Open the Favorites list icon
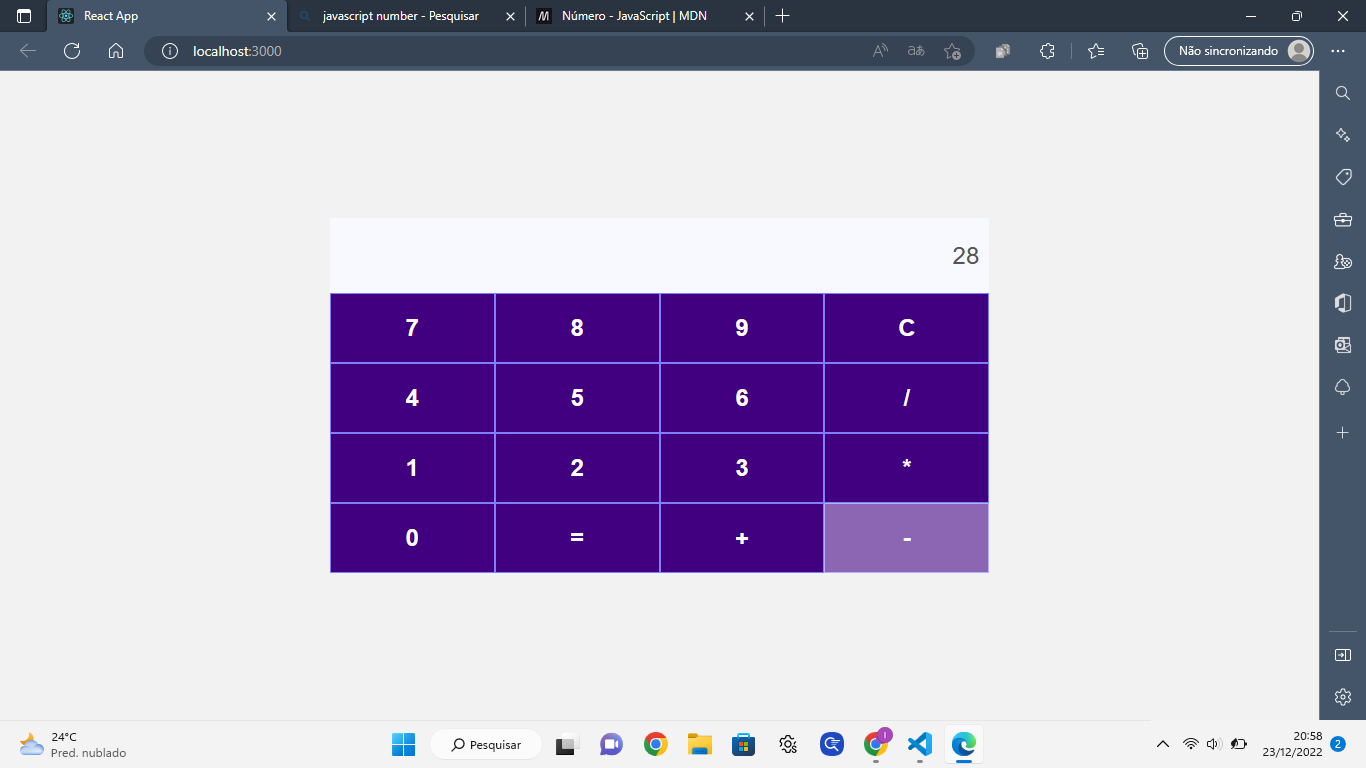Screen dimensions: 1366x768 click(1095, 50)
